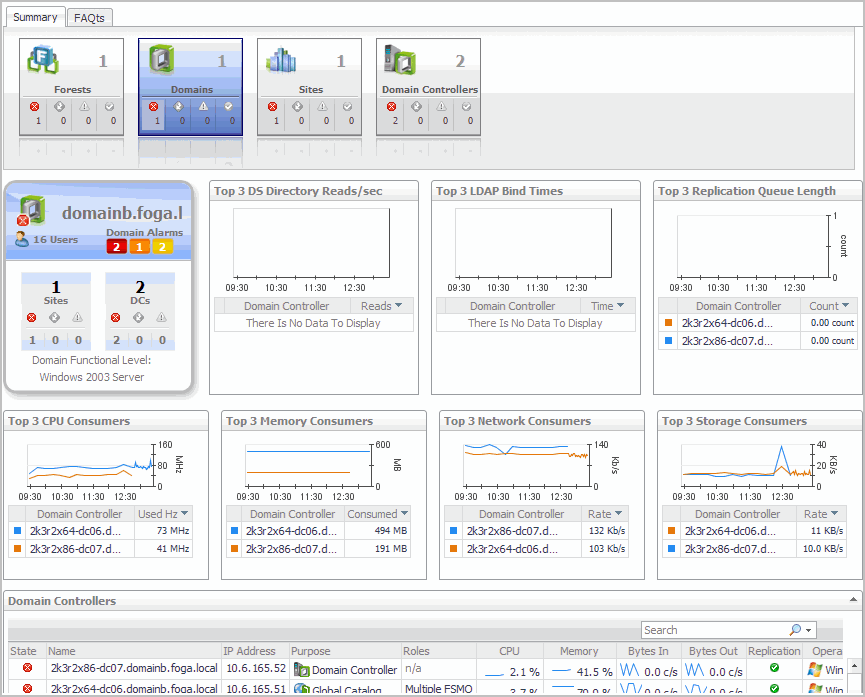The image size is (865, 697).
Task: Click the 16 Users person icon
Action: pos(22,239)
